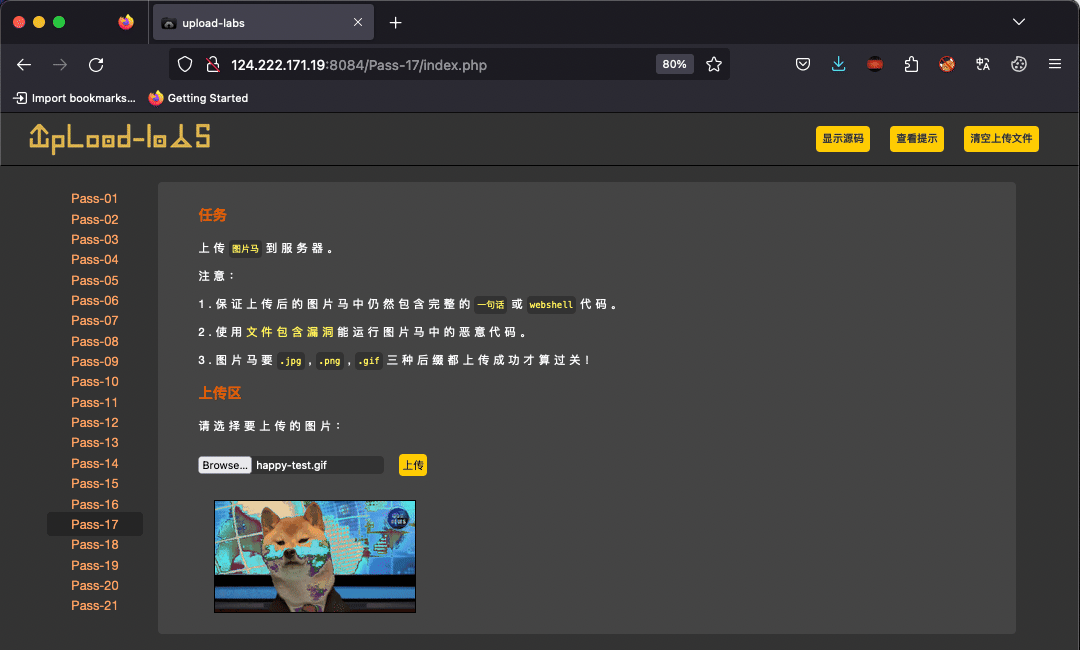Screen dimensions: 1080x650
Task: Click the uploaded Shiba dog image
Action: [x=315, y=556]
